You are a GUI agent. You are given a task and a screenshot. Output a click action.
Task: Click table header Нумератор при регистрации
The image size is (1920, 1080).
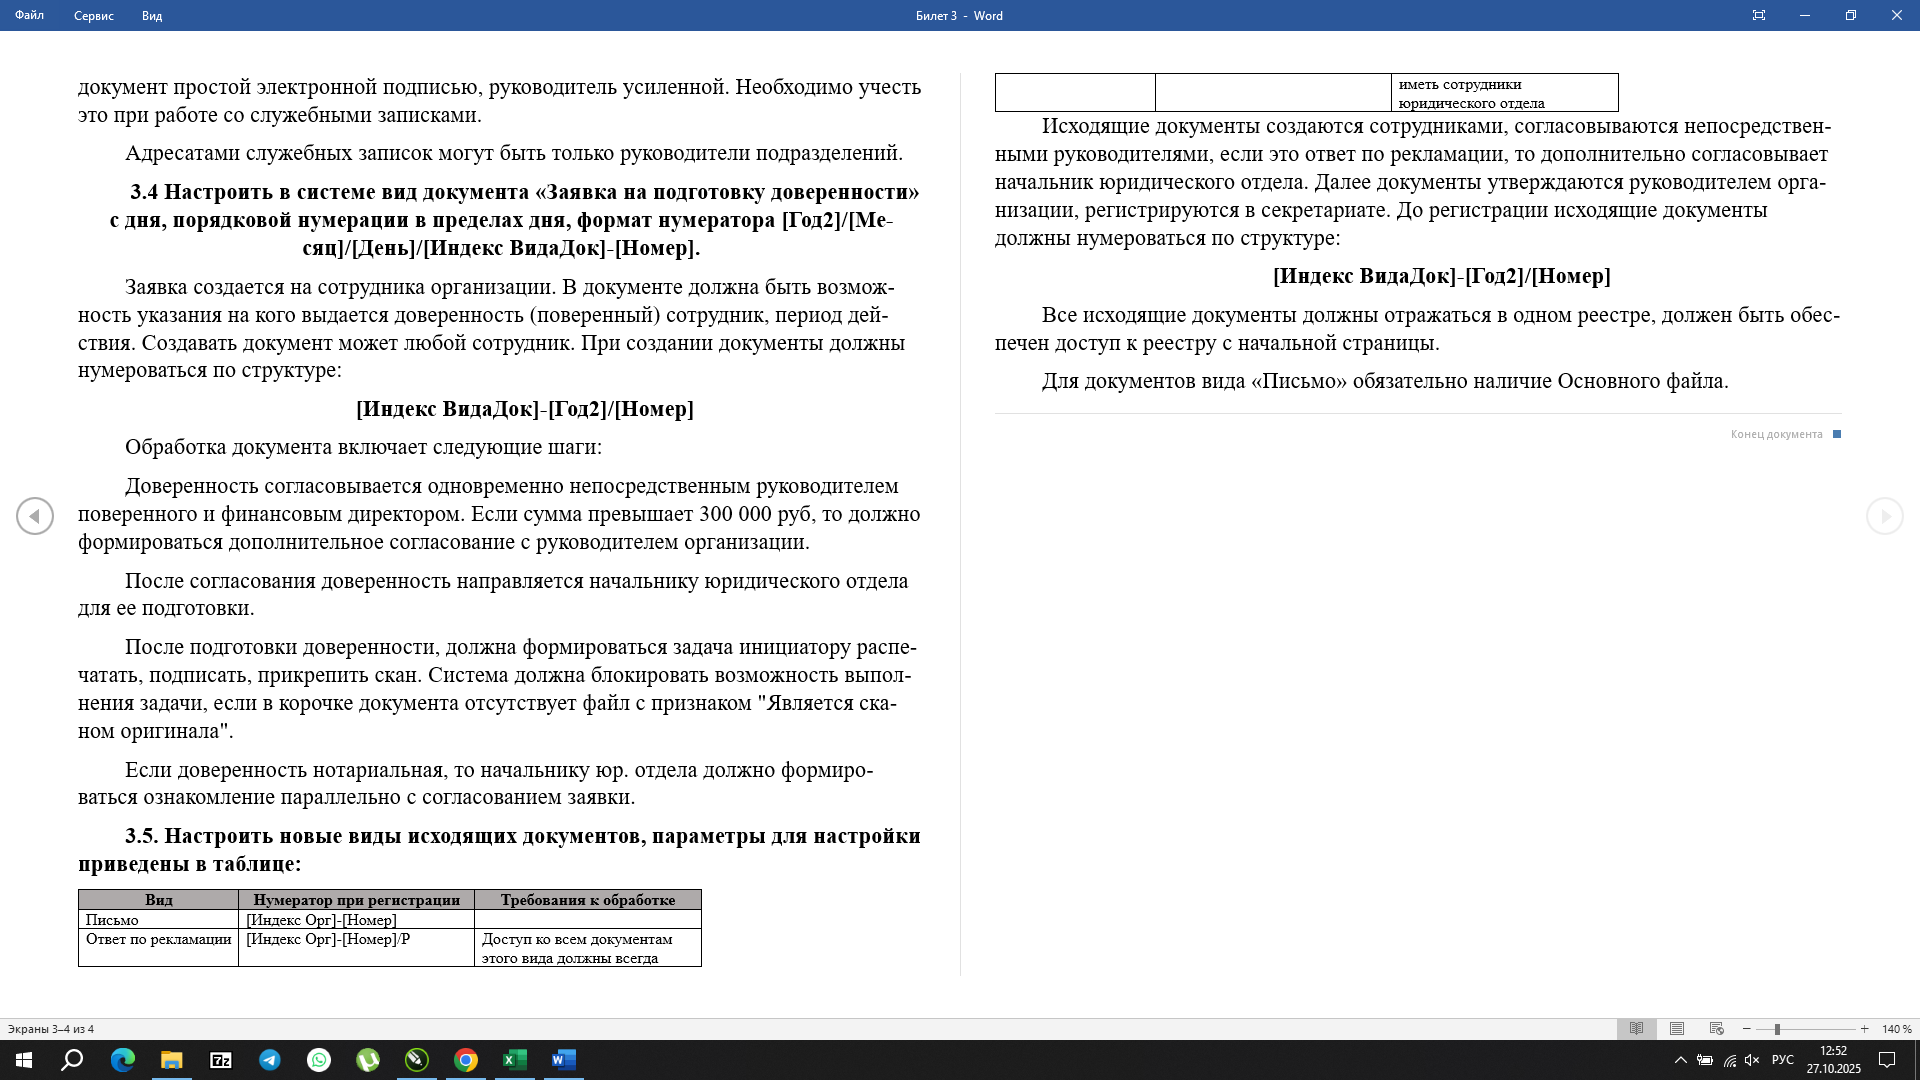pos(357,900)
